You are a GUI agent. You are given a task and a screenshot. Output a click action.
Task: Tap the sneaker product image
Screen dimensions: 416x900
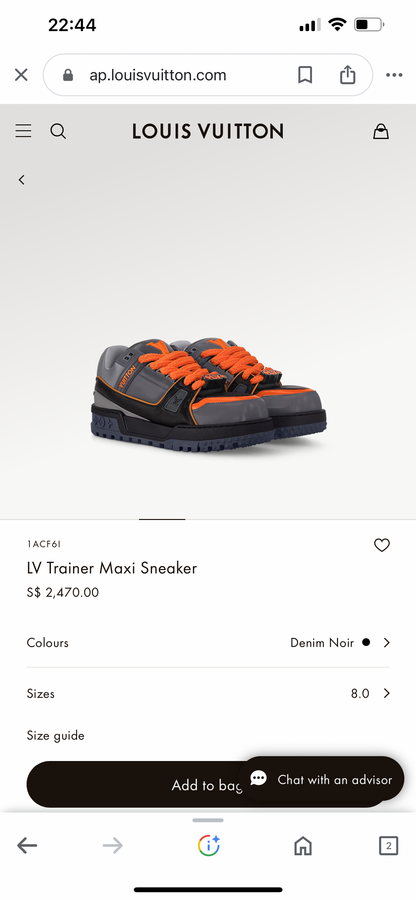pos(208,395)
